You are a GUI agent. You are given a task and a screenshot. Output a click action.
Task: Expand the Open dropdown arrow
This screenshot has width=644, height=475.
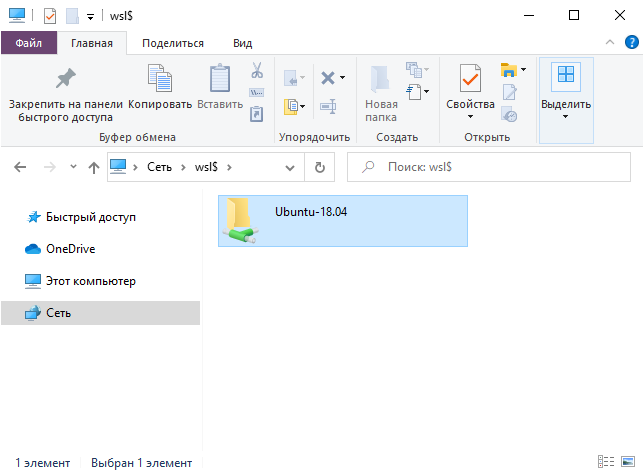524,69
